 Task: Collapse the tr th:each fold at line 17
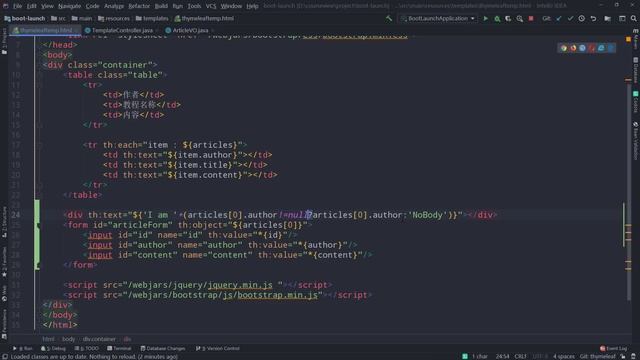tap(39, 145)
